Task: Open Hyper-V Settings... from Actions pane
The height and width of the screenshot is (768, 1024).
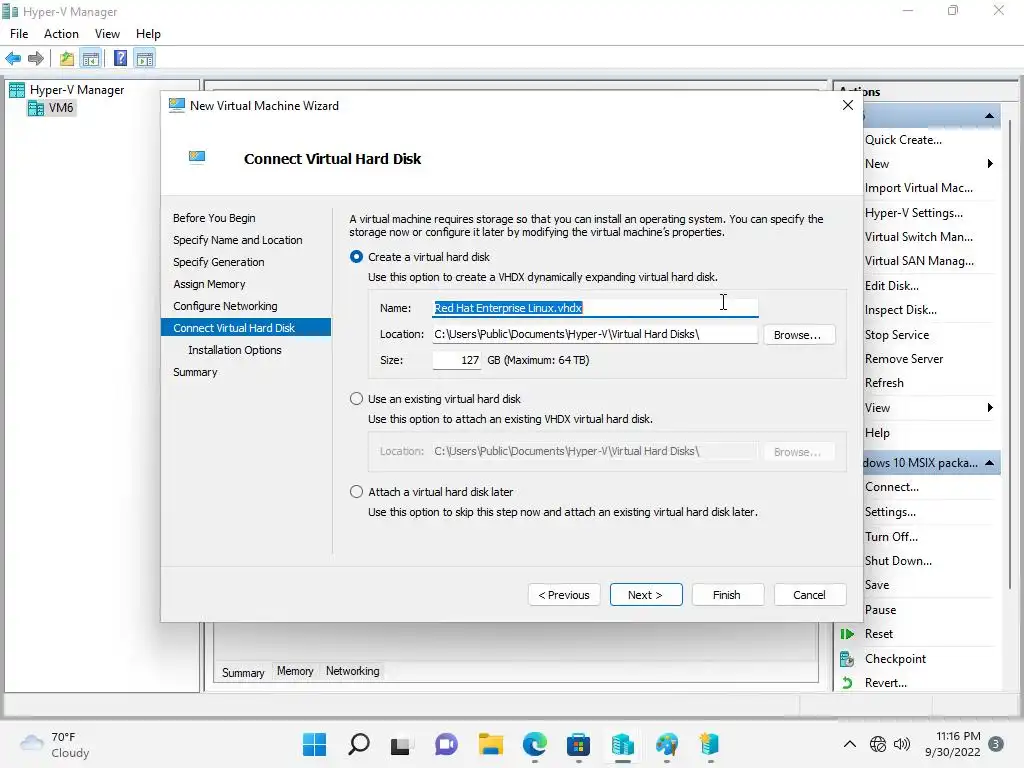Action: coord(914,213)
